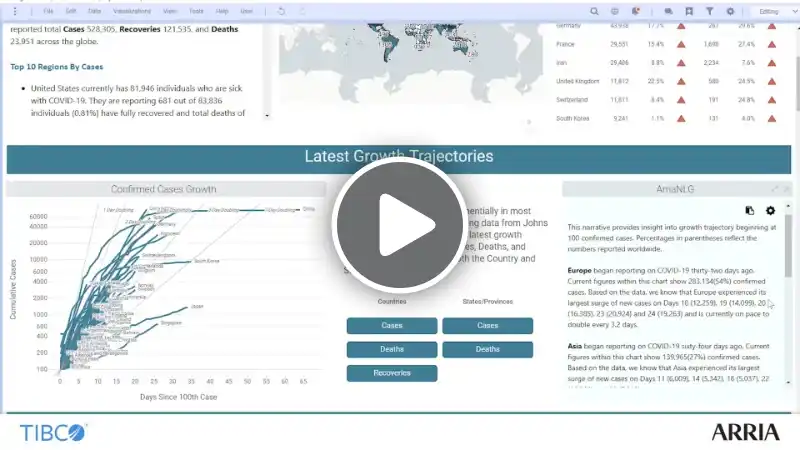Click the Countries Cases button
Image resolution: width=800 pixels, height=450 pixels.
pos(392,326)
